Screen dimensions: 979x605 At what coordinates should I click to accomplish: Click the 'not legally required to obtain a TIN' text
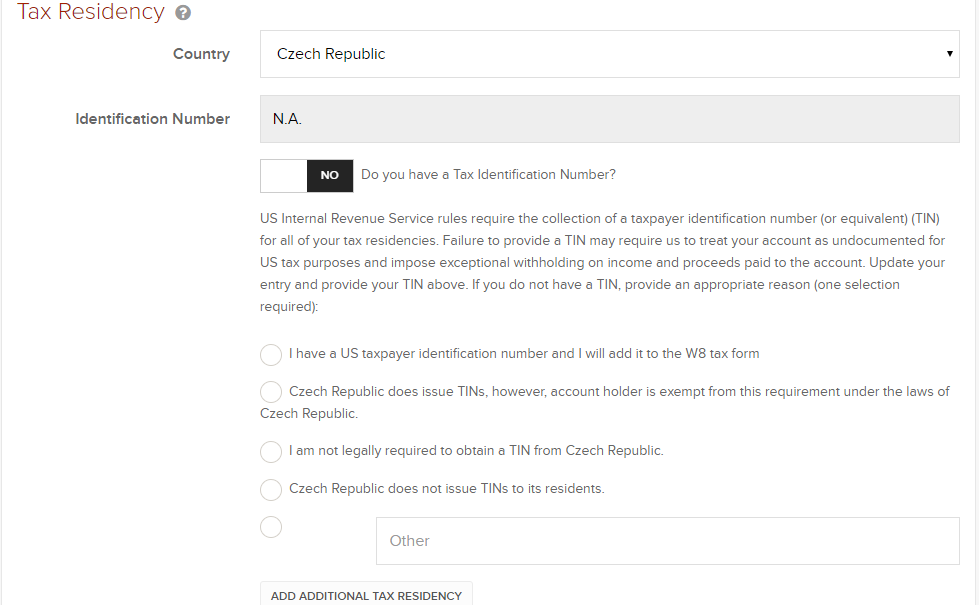[476, 451]
